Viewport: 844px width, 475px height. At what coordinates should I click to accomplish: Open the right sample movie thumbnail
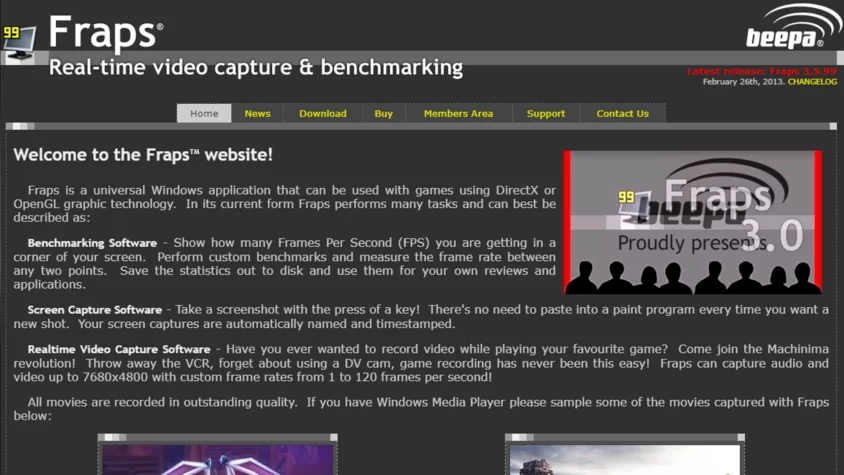click(624, 459)
